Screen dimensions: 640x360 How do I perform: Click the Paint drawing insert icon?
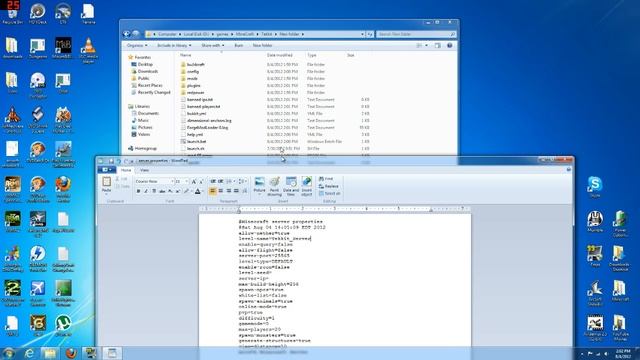click(x=274, y=186)
